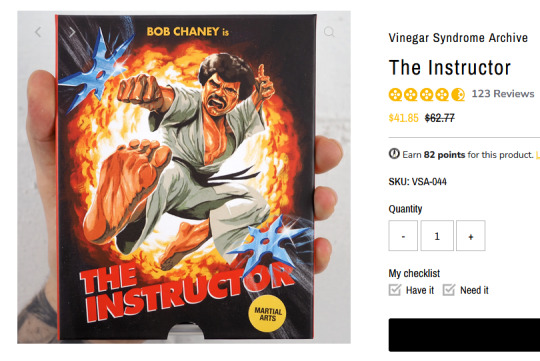Click the yellow link after points text
540x361 pixels.
click(x=538, y=155)
